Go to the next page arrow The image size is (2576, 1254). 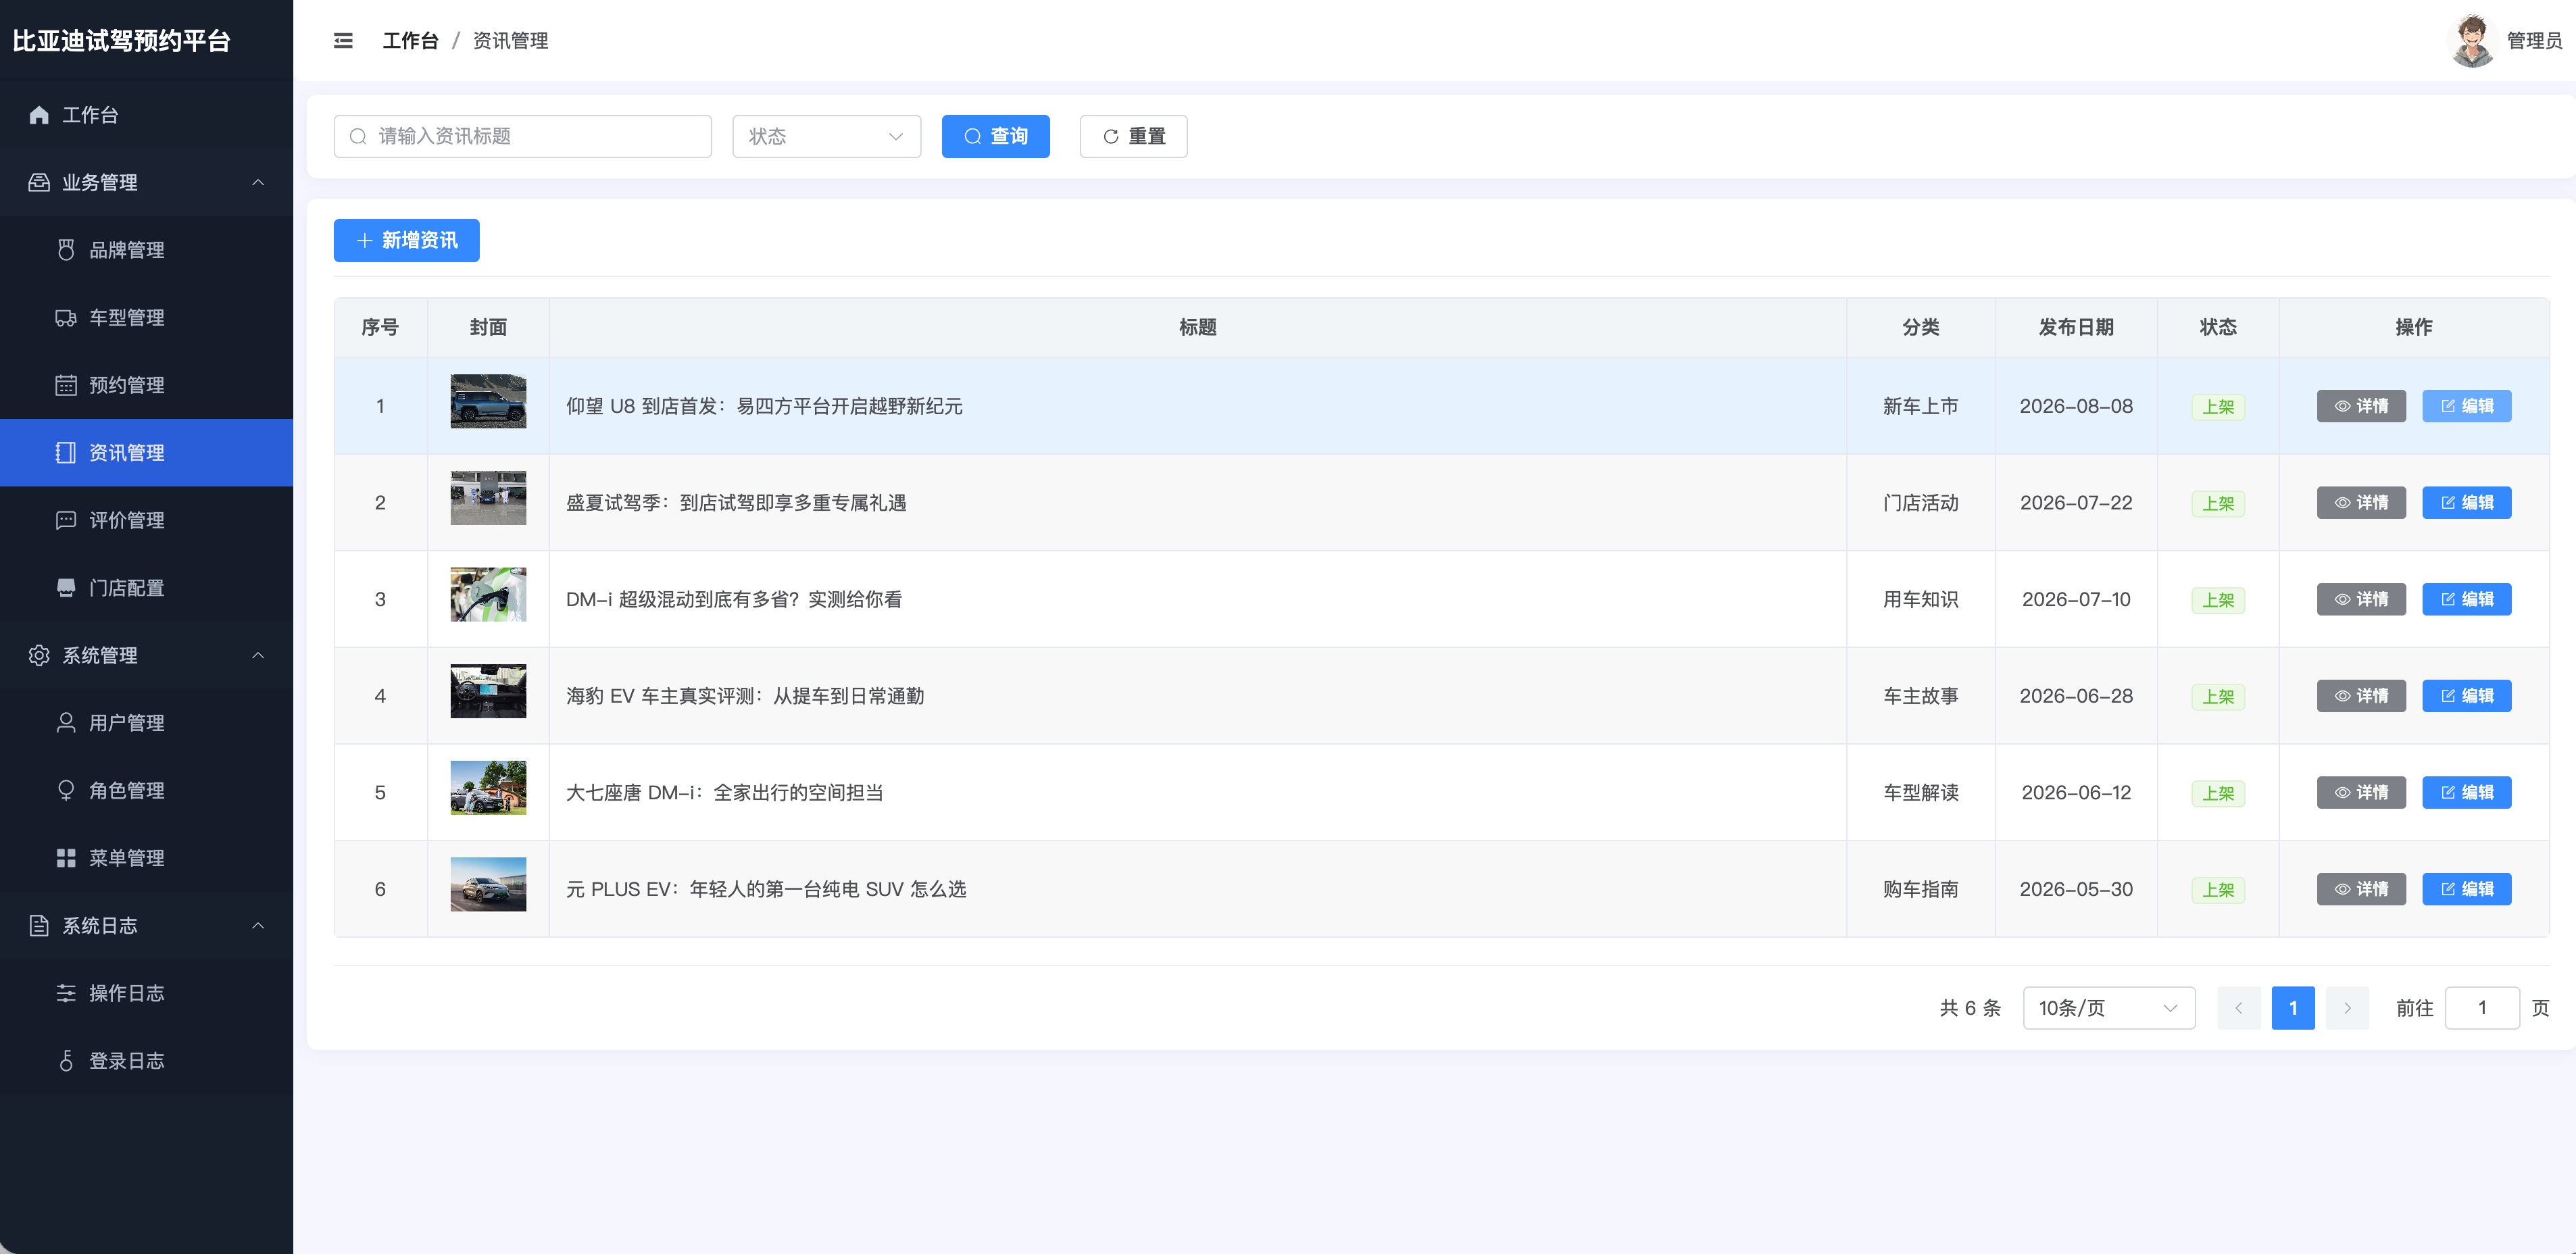[x=2347, y=1008]
